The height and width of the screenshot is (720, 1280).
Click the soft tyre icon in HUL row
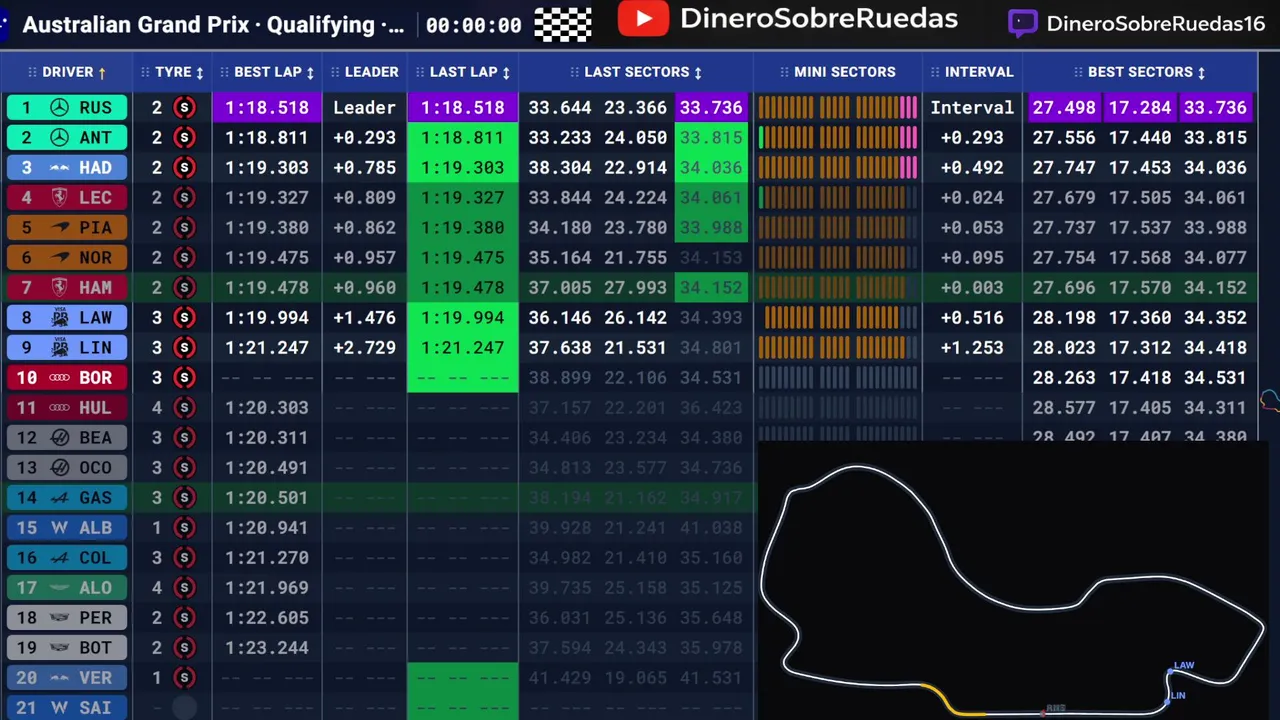(184, 407)
